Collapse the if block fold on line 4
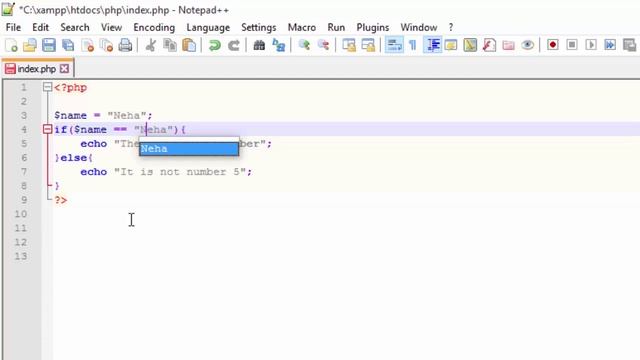Screen dimensions: 640x360 (x=47, y=129)
